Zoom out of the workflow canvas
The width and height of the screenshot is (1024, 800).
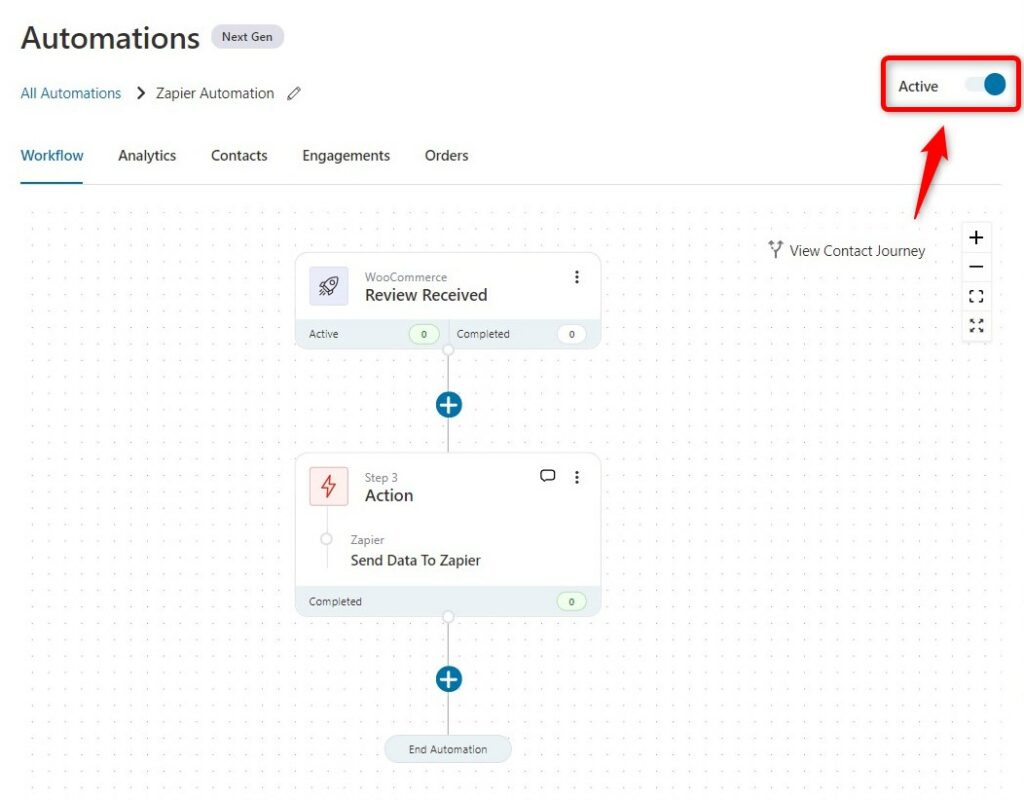tap(976, 266)
